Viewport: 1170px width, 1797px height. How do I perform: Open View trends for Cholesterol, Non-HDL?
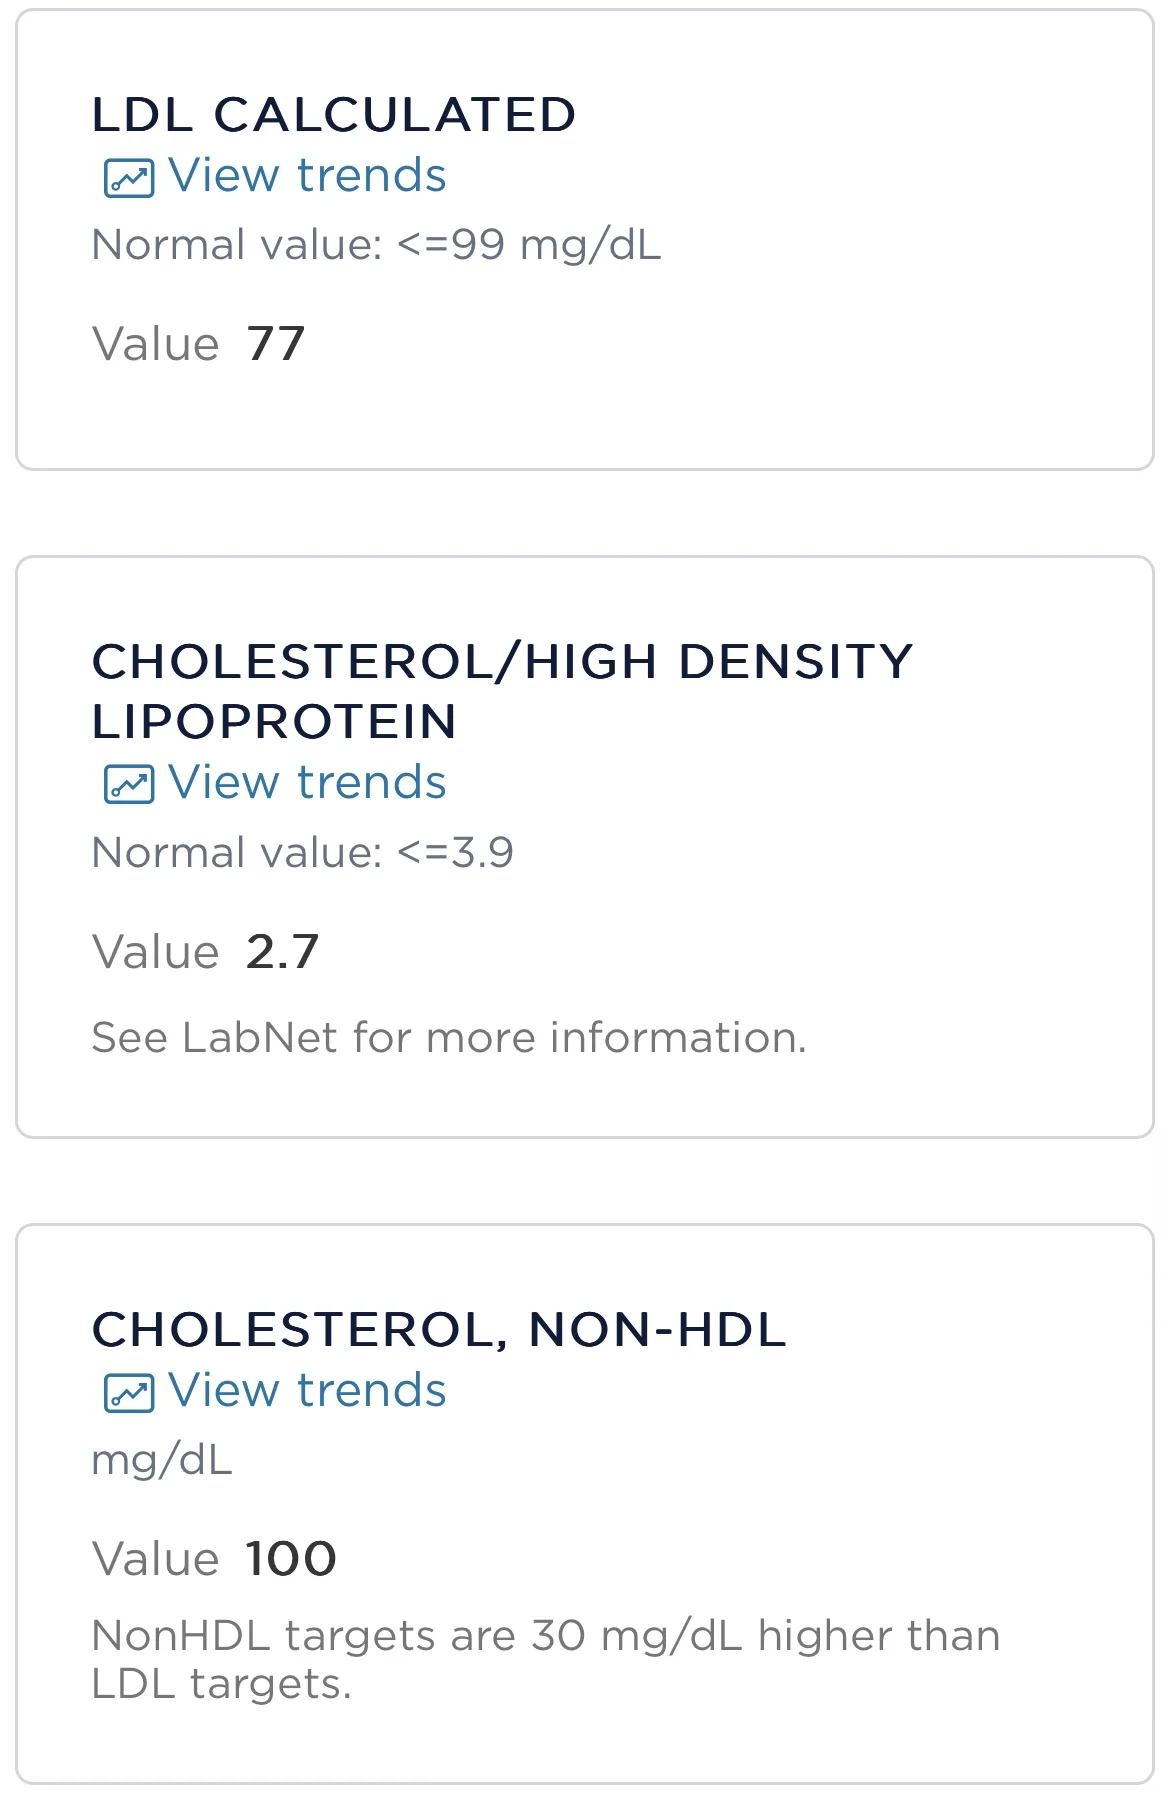[306, 1391]
